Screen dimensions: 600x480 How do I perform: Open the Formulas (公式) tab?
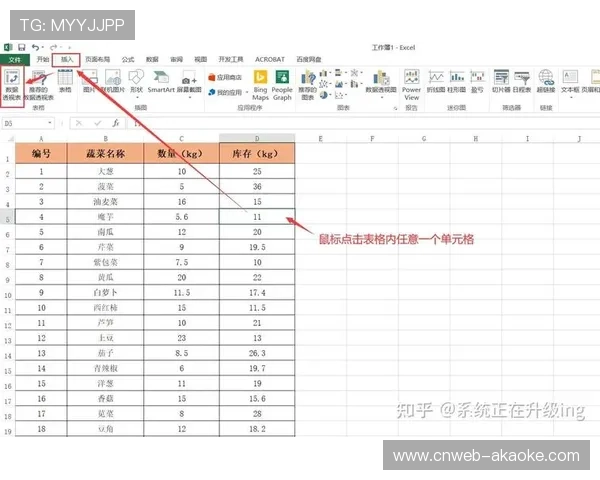tap(128, 59)
